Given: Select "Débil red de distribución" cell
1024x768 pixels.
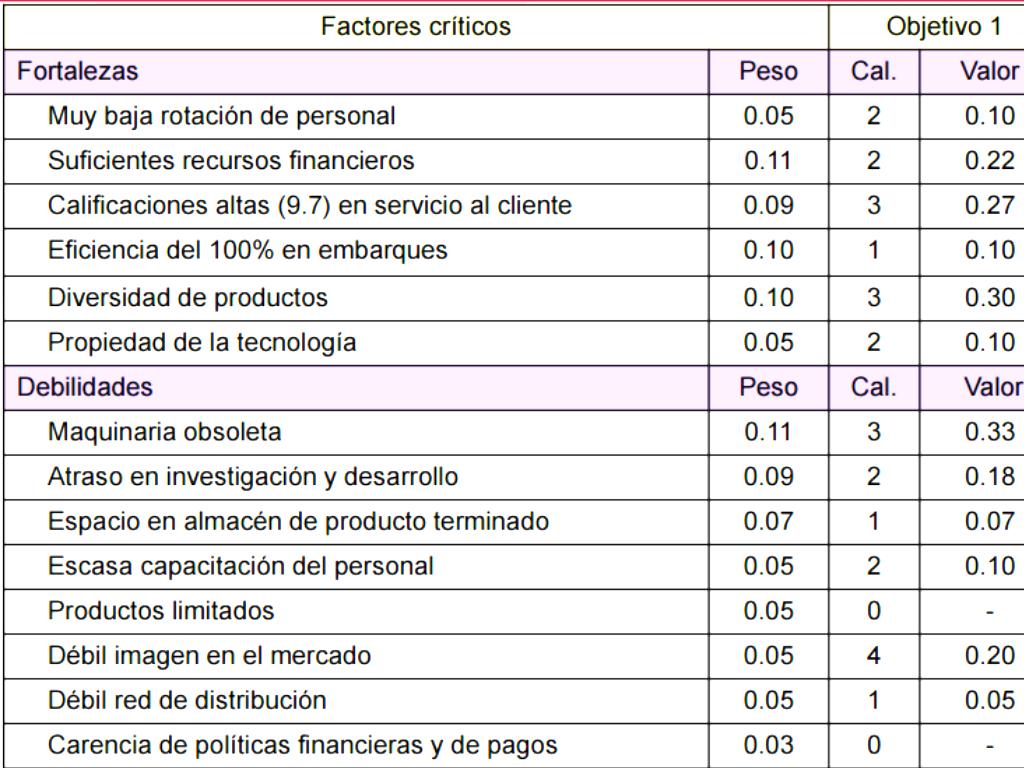Looking at the screenshot, I should pos(186,700).
